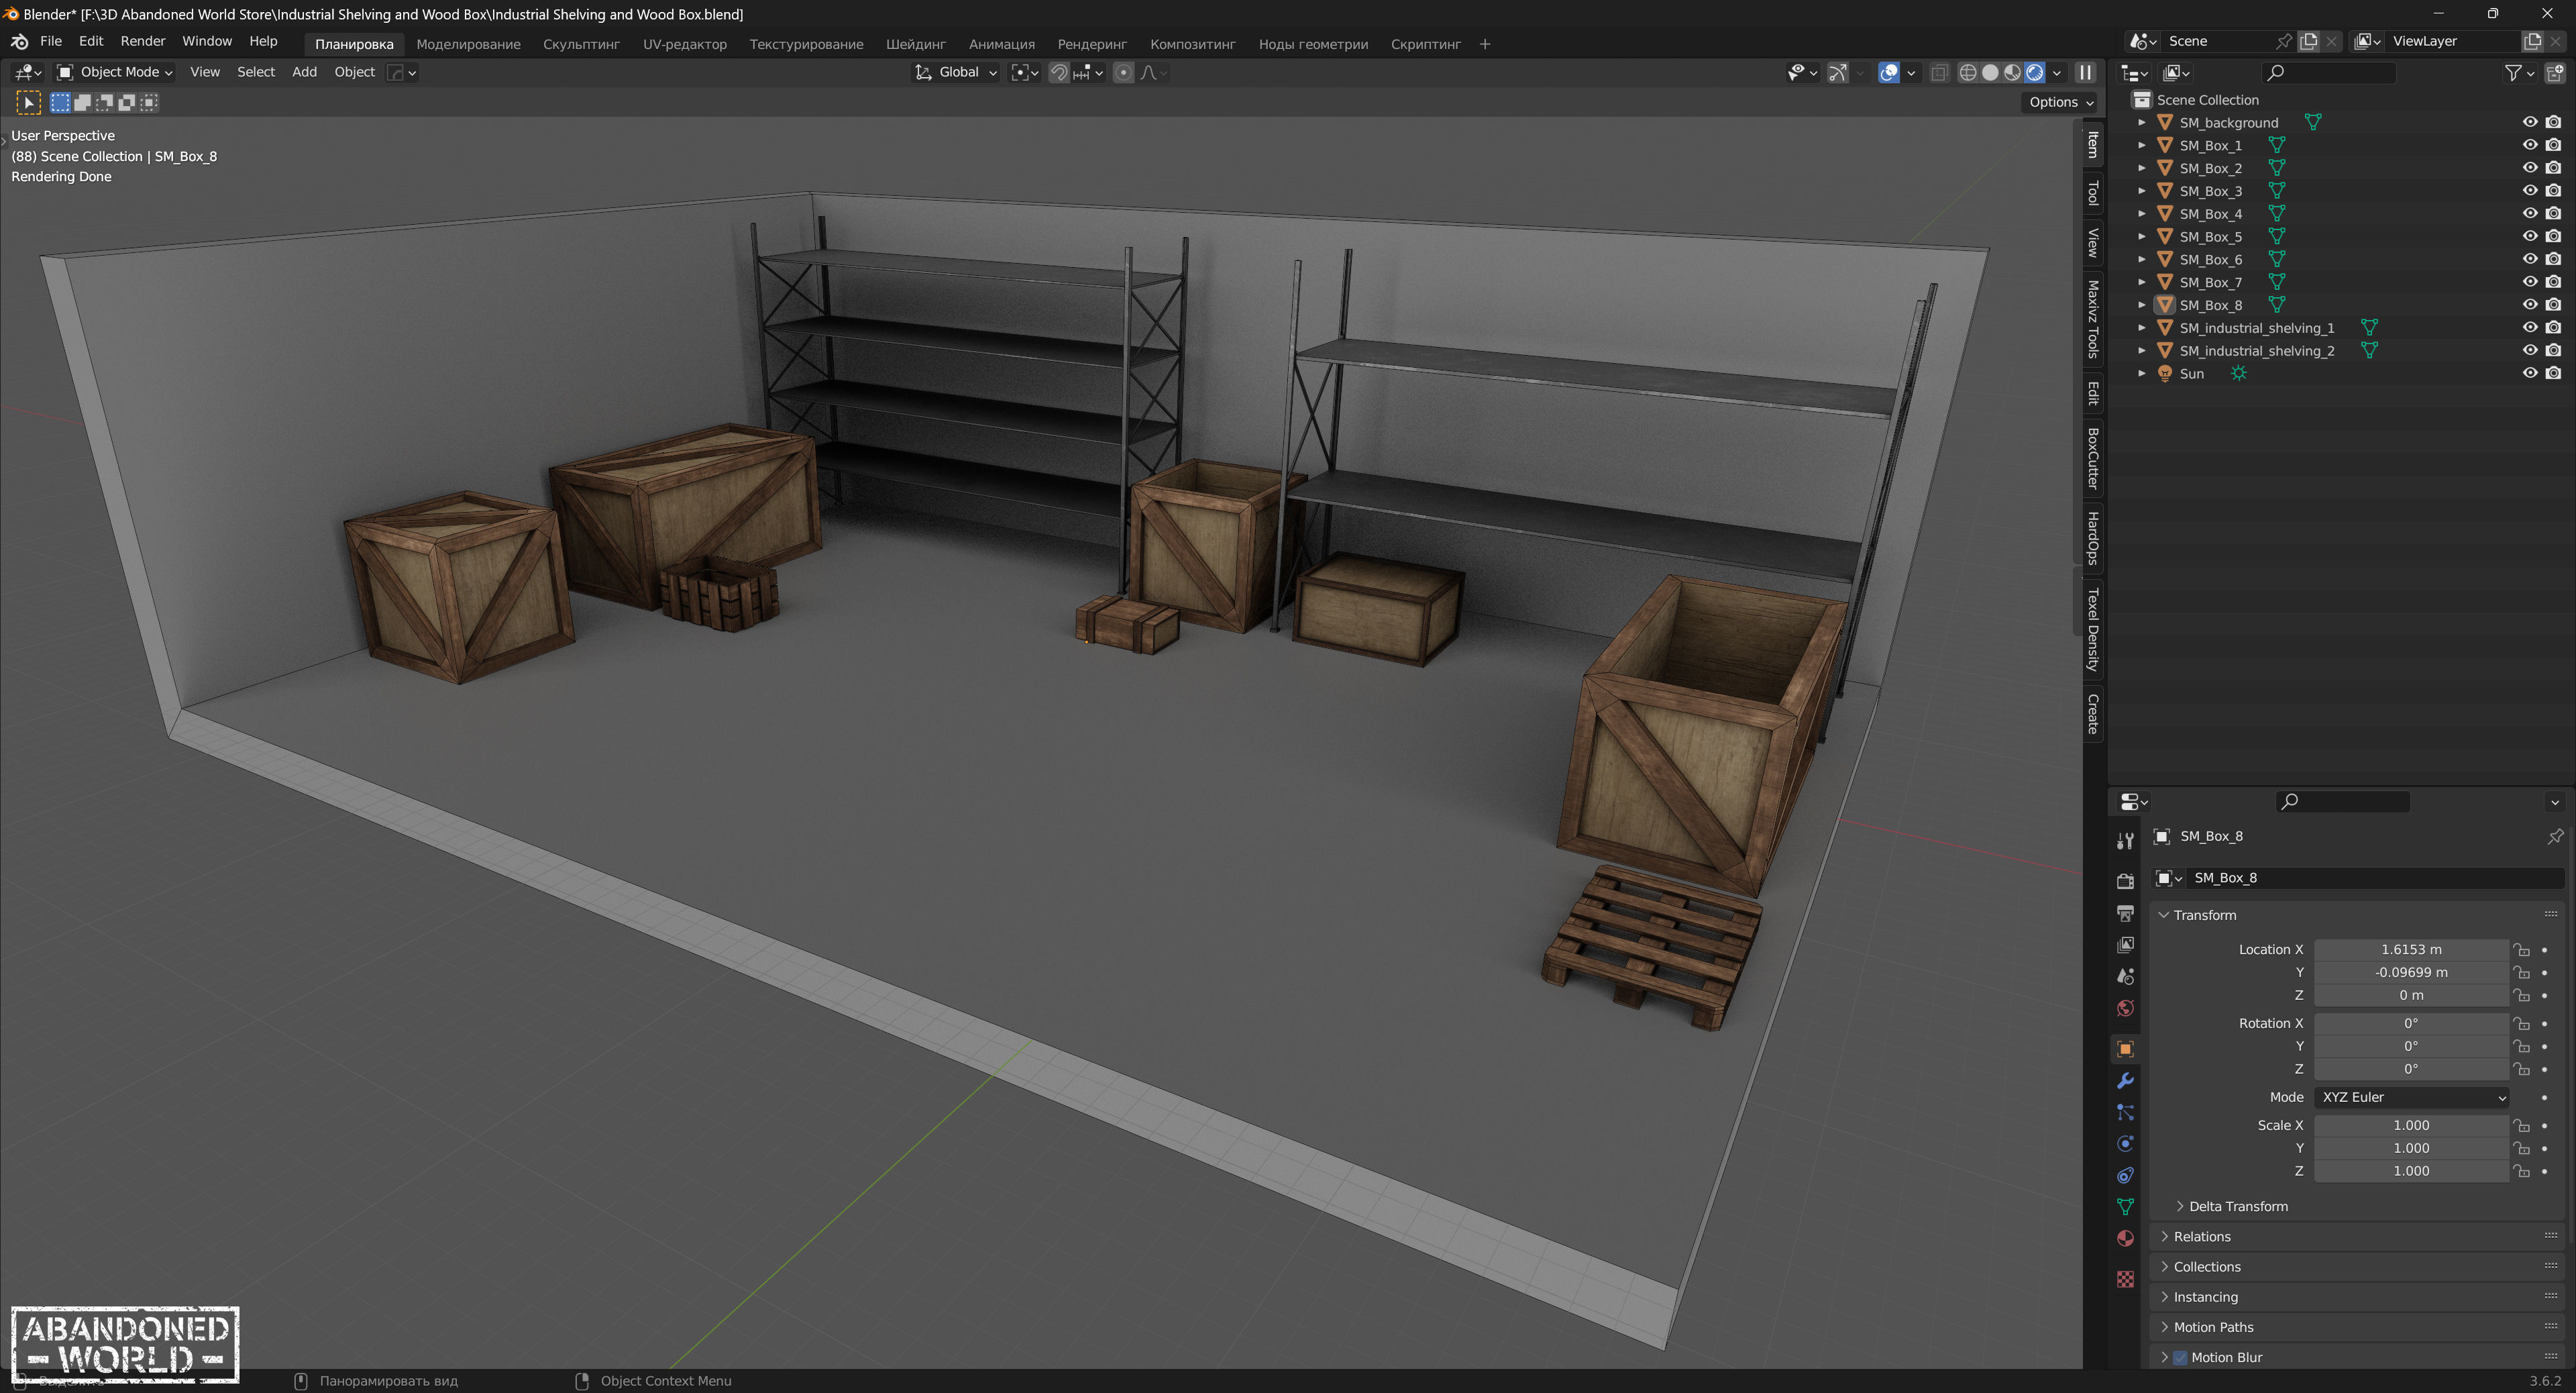Open the pivot point dropdown
Screen dimensions: 2576x1393
pos(1024,72)
